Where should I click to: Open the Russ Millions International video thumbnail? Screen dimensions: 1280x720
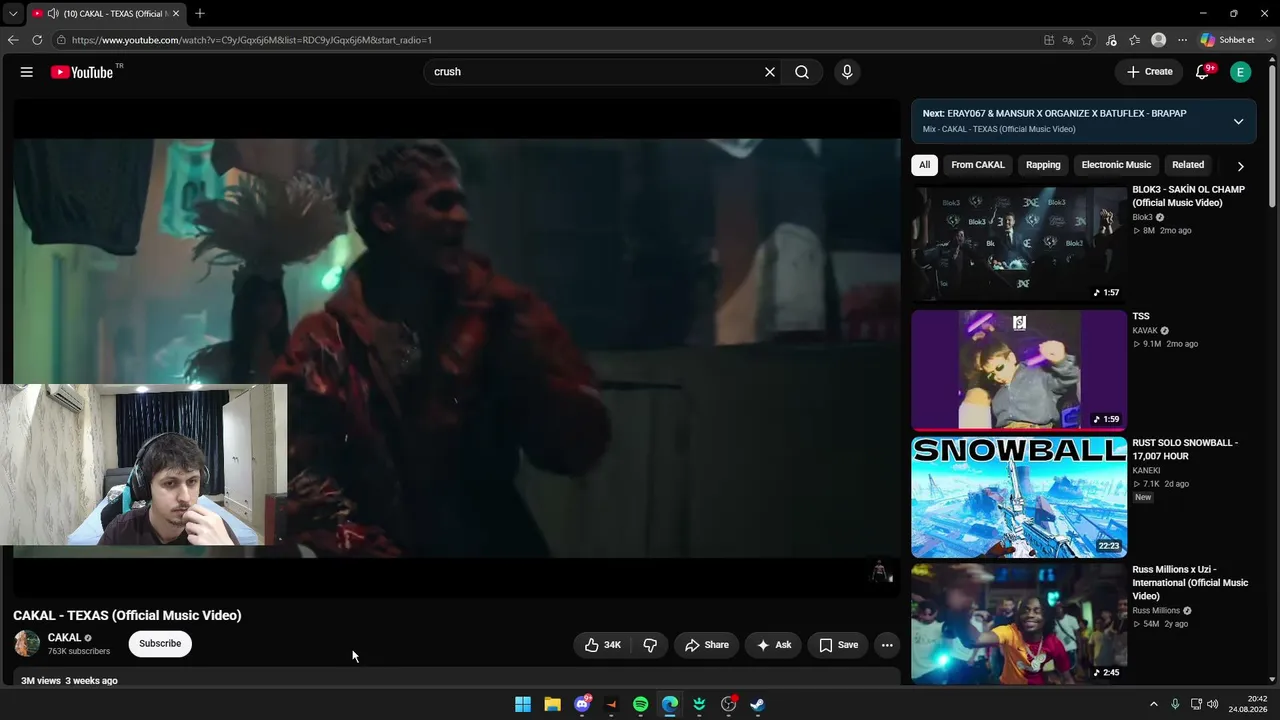pyautogui.click(x=1019, y=623)
